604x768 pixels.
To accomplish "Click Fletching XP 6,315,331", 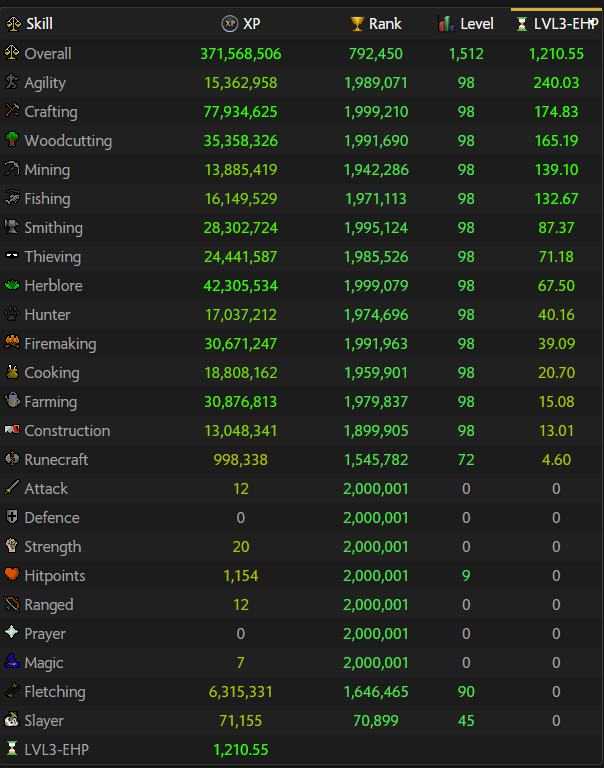I will (x=241, y=691).
